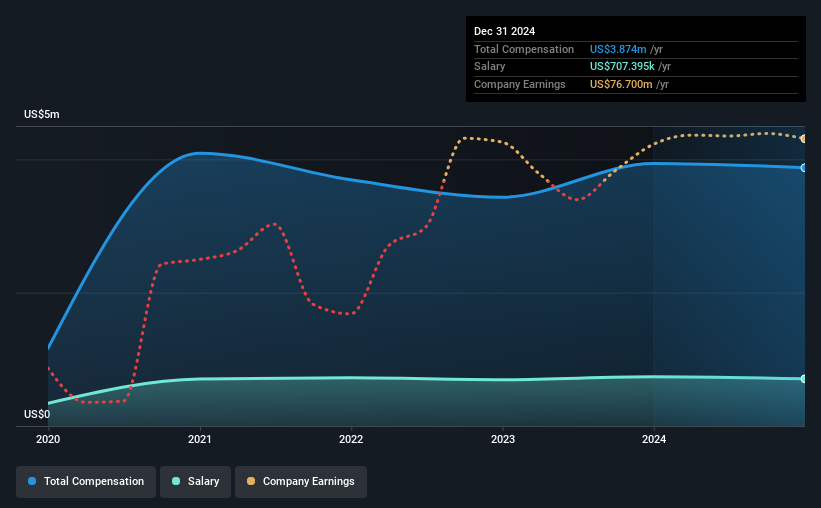The width and height of the screenshot is (821, 508).
Task: Click the 2020 x-axis label
Action: pos(48,439)
